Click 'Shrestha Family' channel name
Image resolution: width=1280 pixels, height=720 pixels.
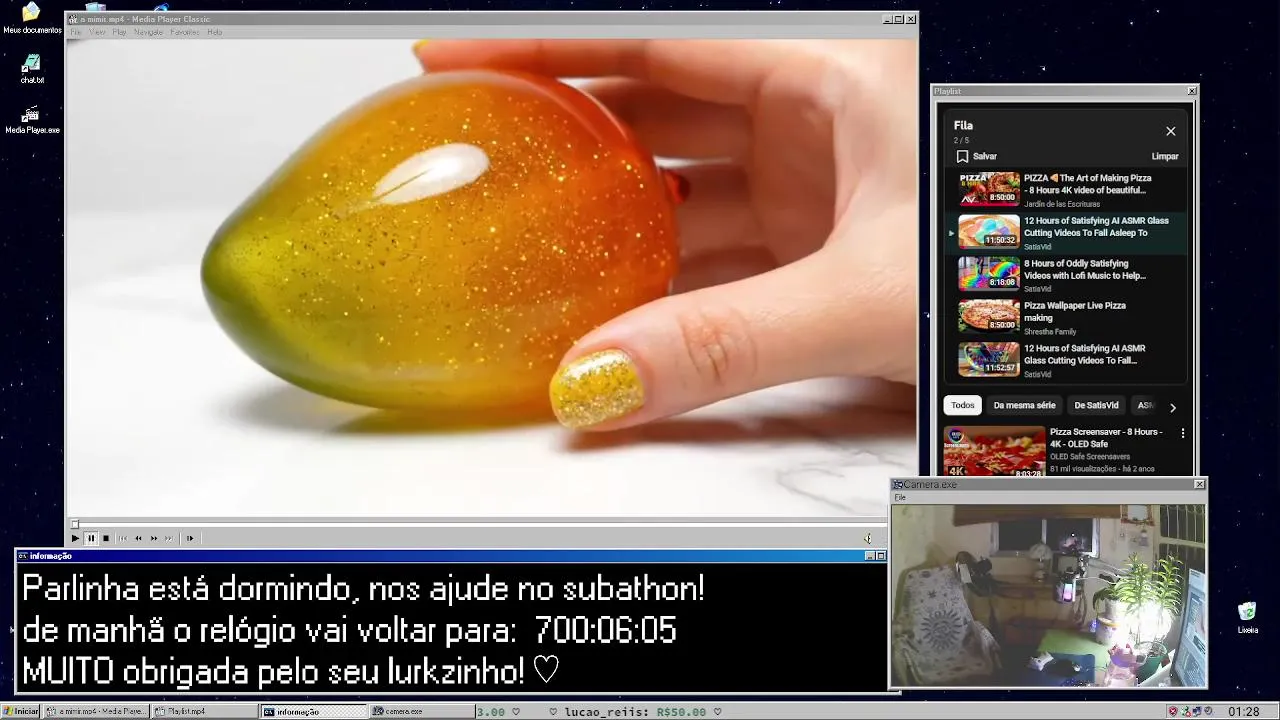(1050, 331)
